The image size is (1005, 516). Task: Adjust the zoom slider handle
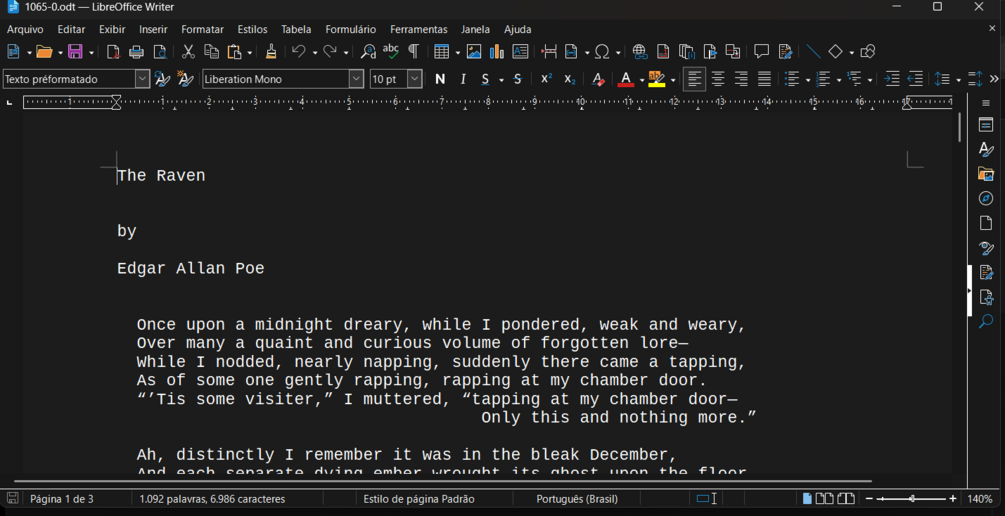pyautogui.click(x=912, y=499)
